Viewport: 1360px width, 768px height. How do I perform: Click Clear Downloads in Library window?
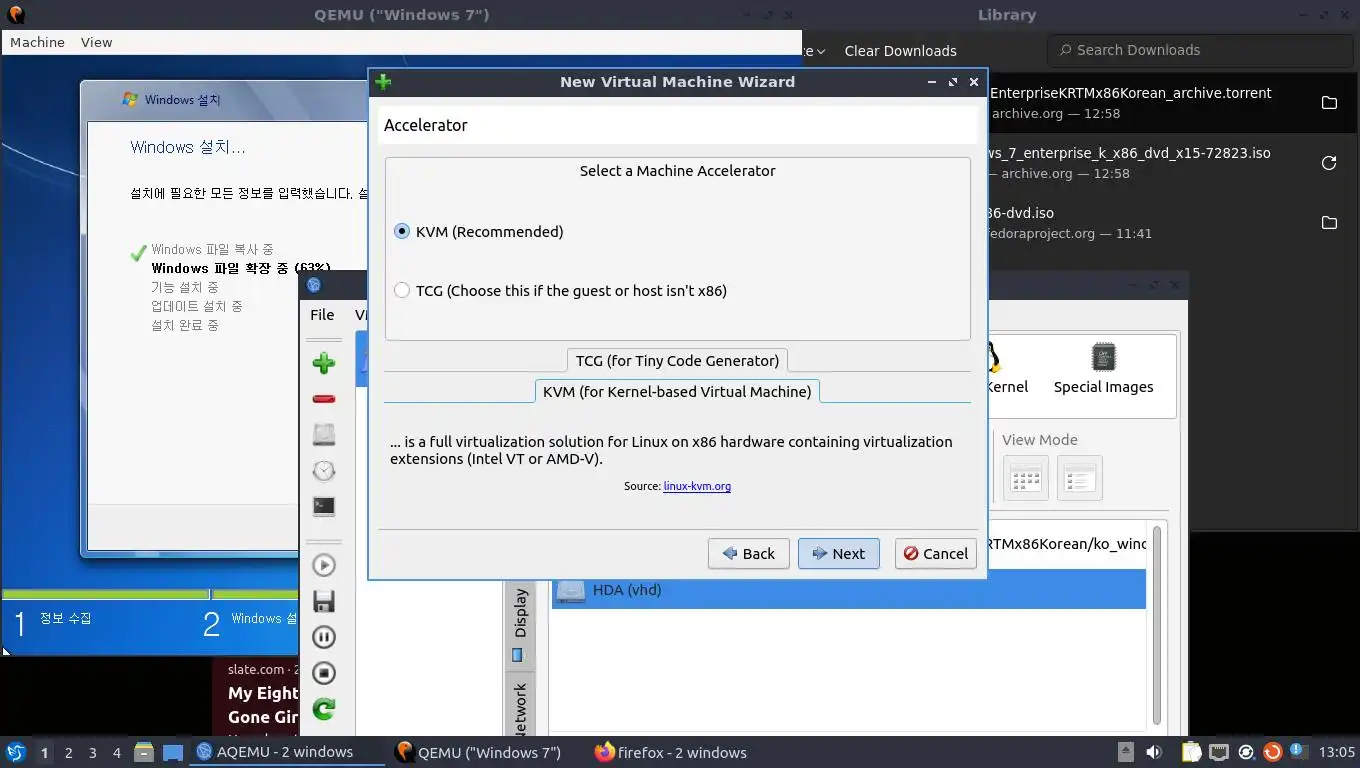click(x=900, y=50)
